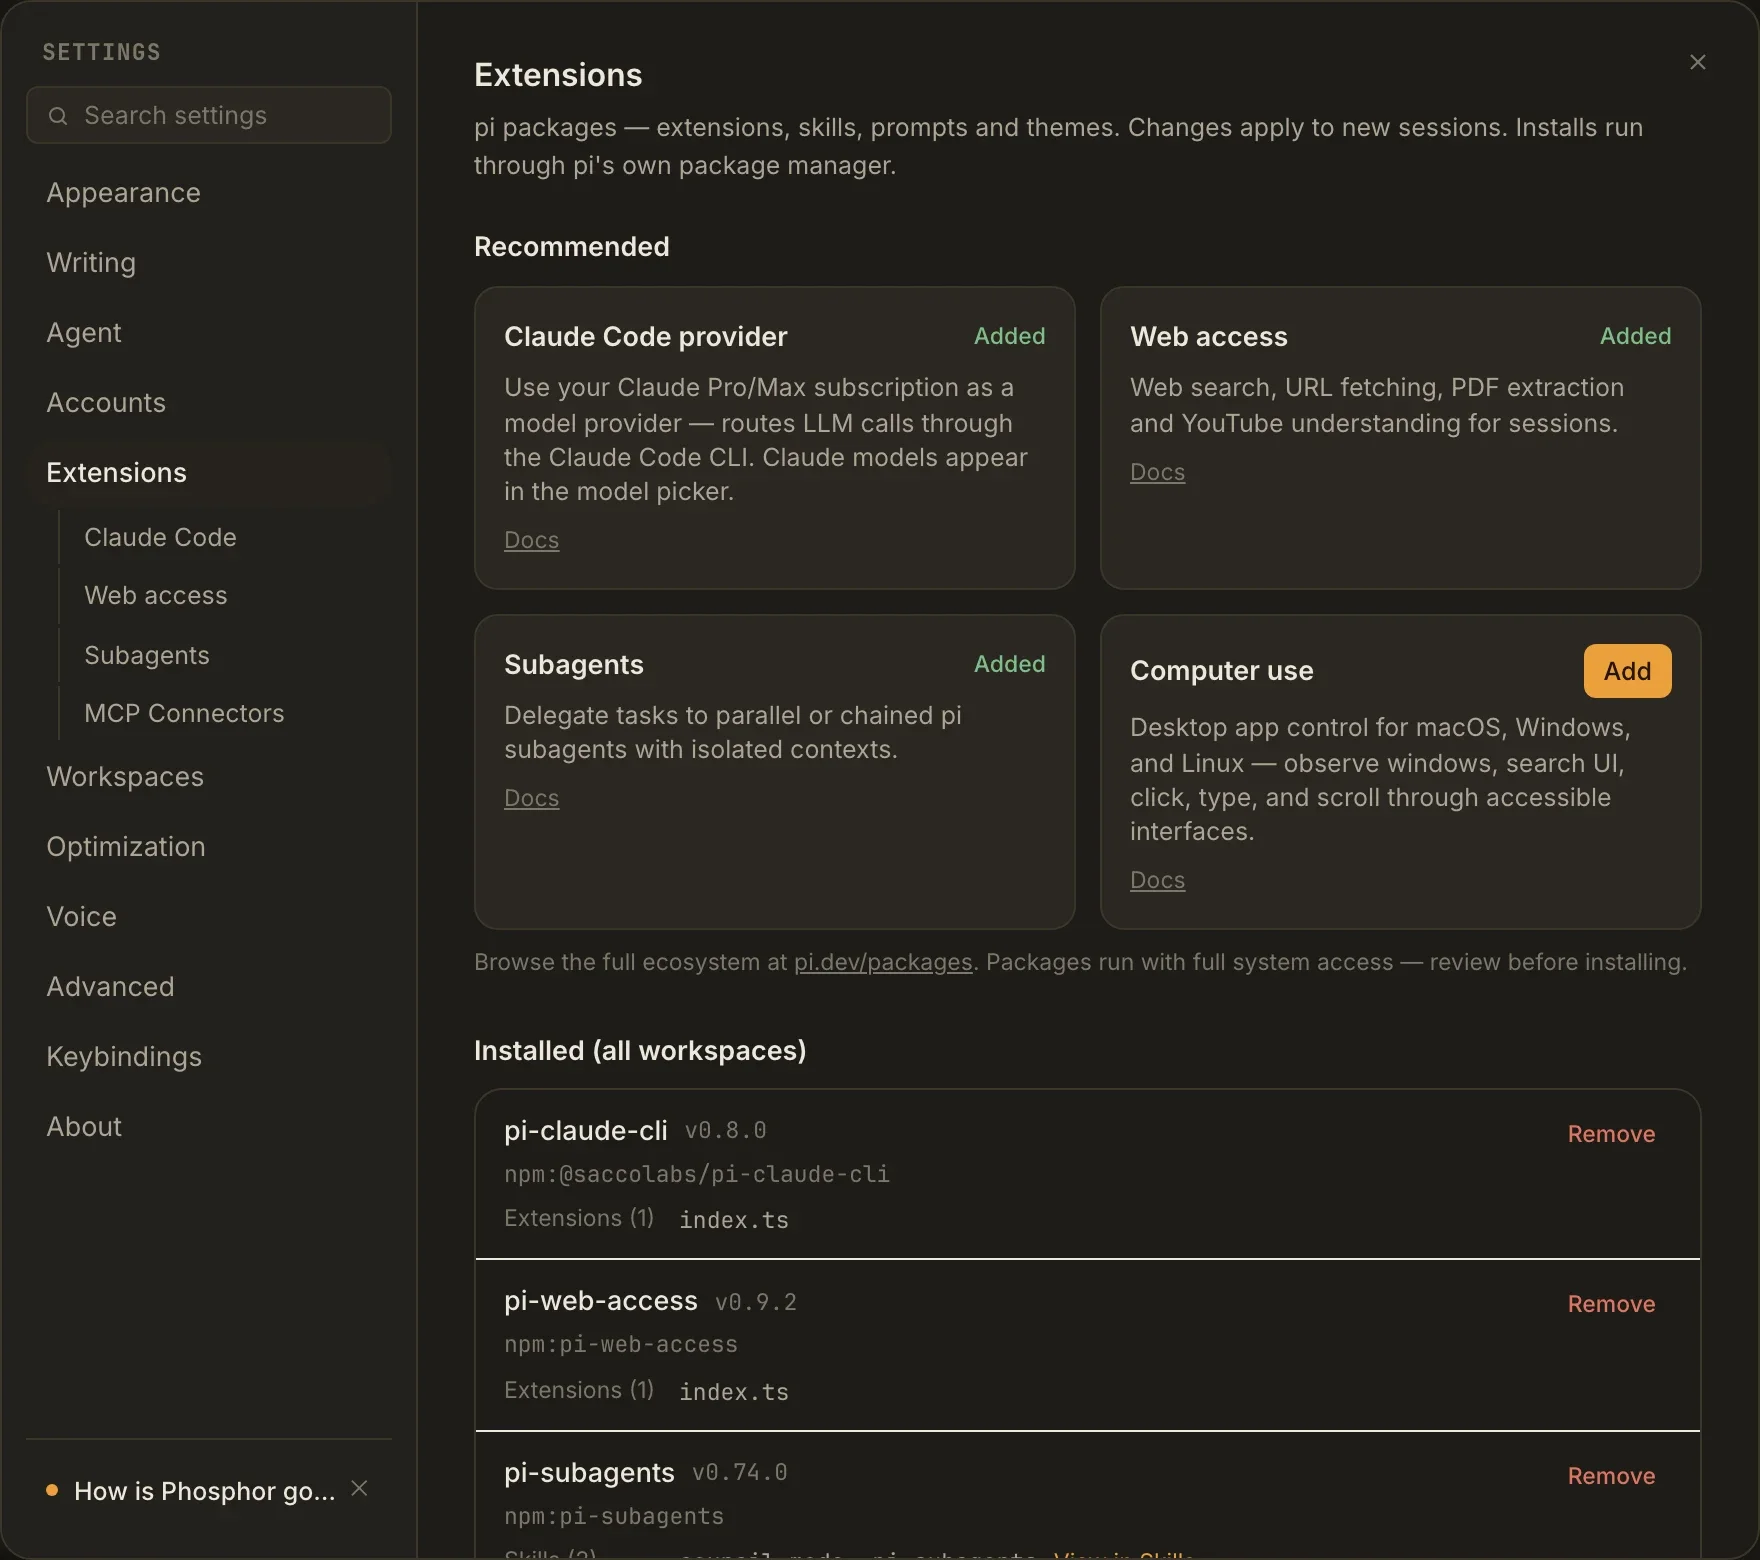Open Docs link on Computer use card
The height and width of the screenshot is (1560, 1760).
click(1157, 880)
